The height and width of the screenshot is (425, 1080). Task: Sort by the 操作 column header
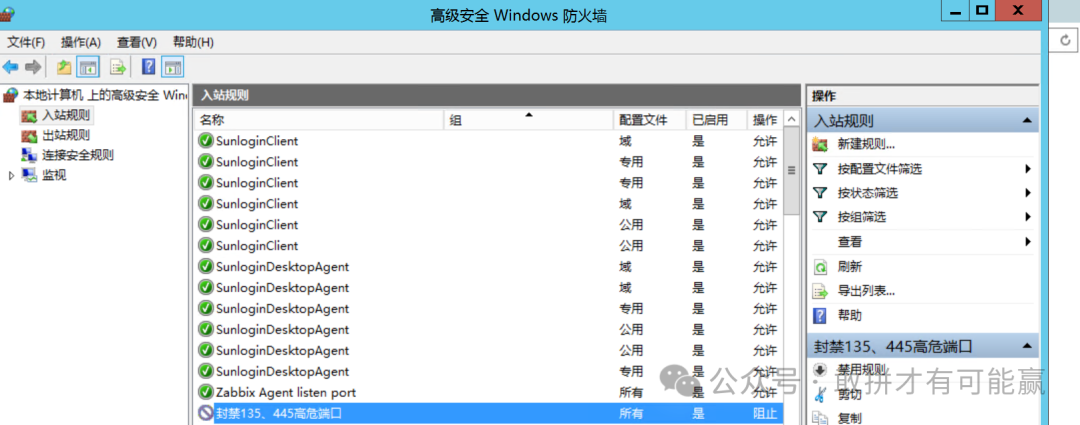tap(765, 120)
